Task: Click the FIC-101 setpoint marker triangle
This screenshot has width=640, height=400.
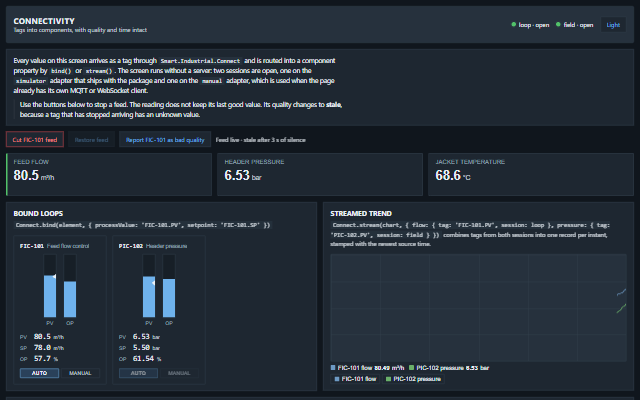Action: [x=54, y=276]
